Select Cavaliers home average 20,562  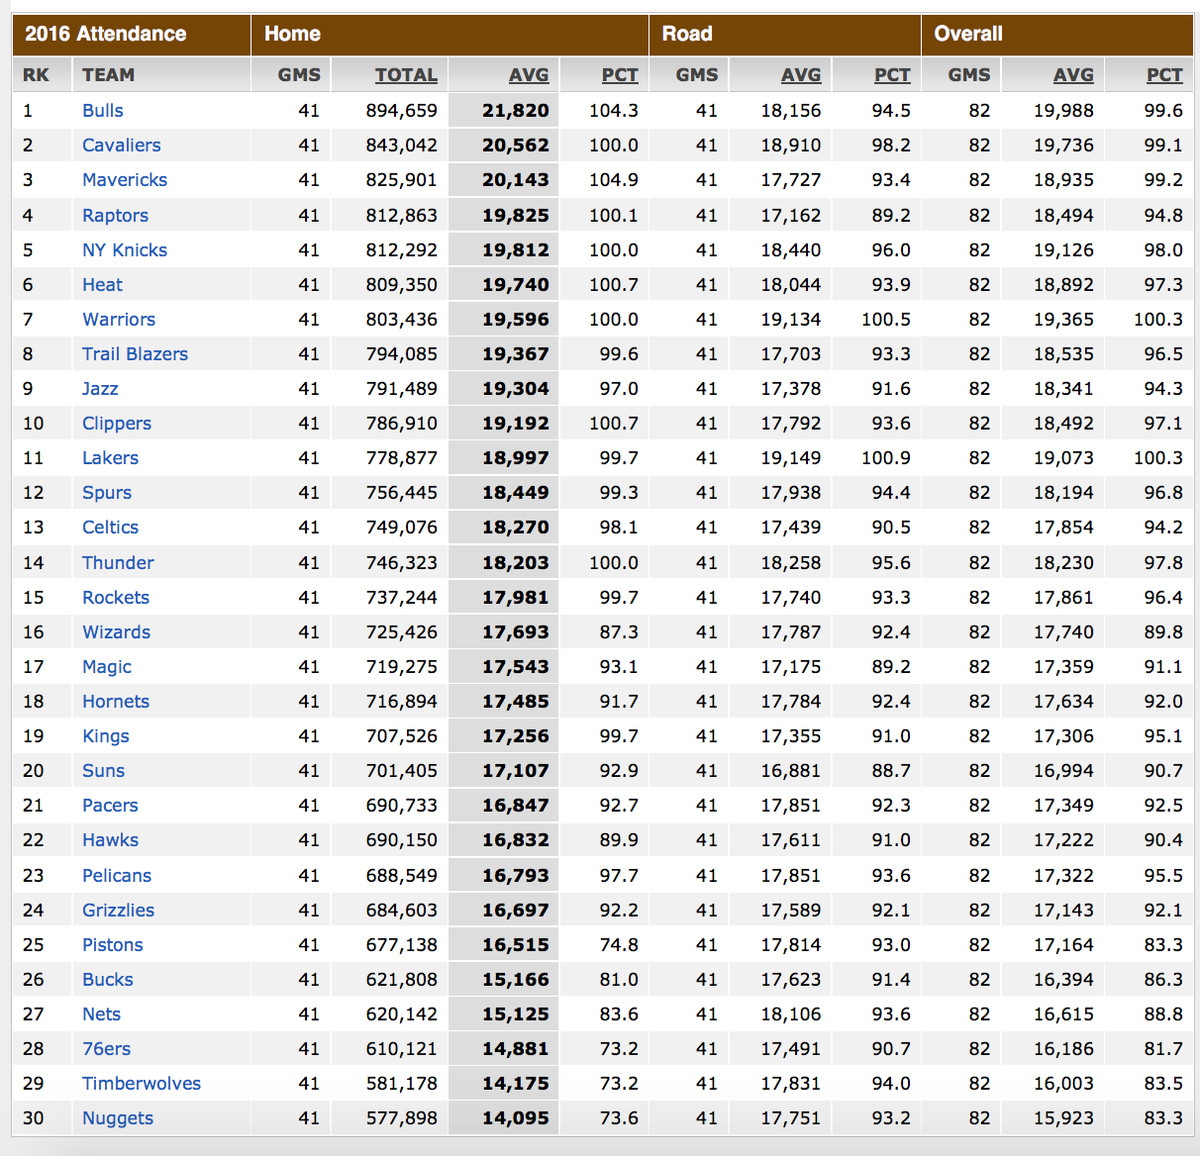pyautogui.click(x=516, y=145)
